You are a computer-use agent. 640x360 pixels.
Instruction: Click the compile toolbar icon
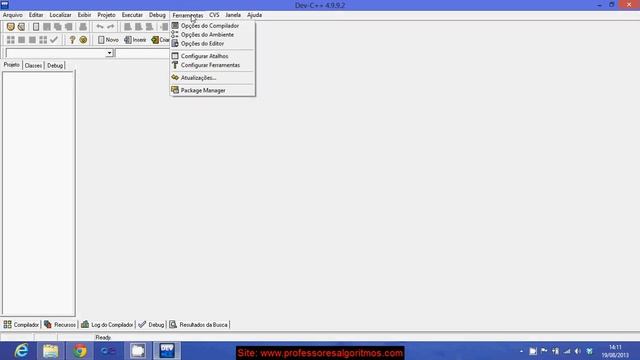click(x=11, y=40)
